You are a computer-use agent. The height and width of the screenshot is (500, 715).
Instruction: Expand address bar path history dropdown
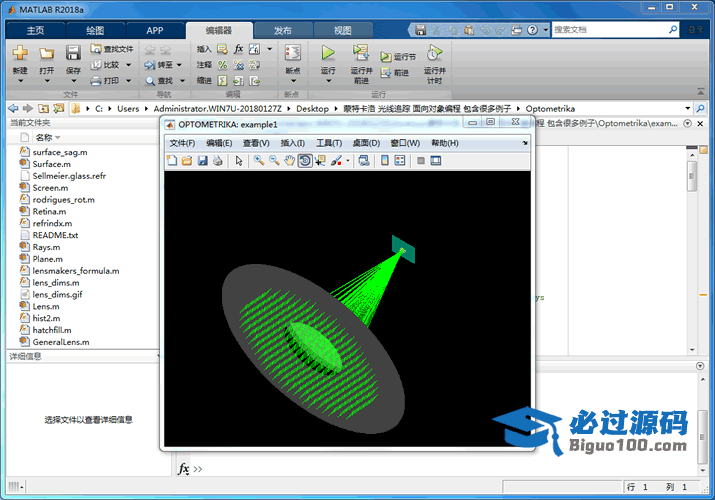(688, 108)
